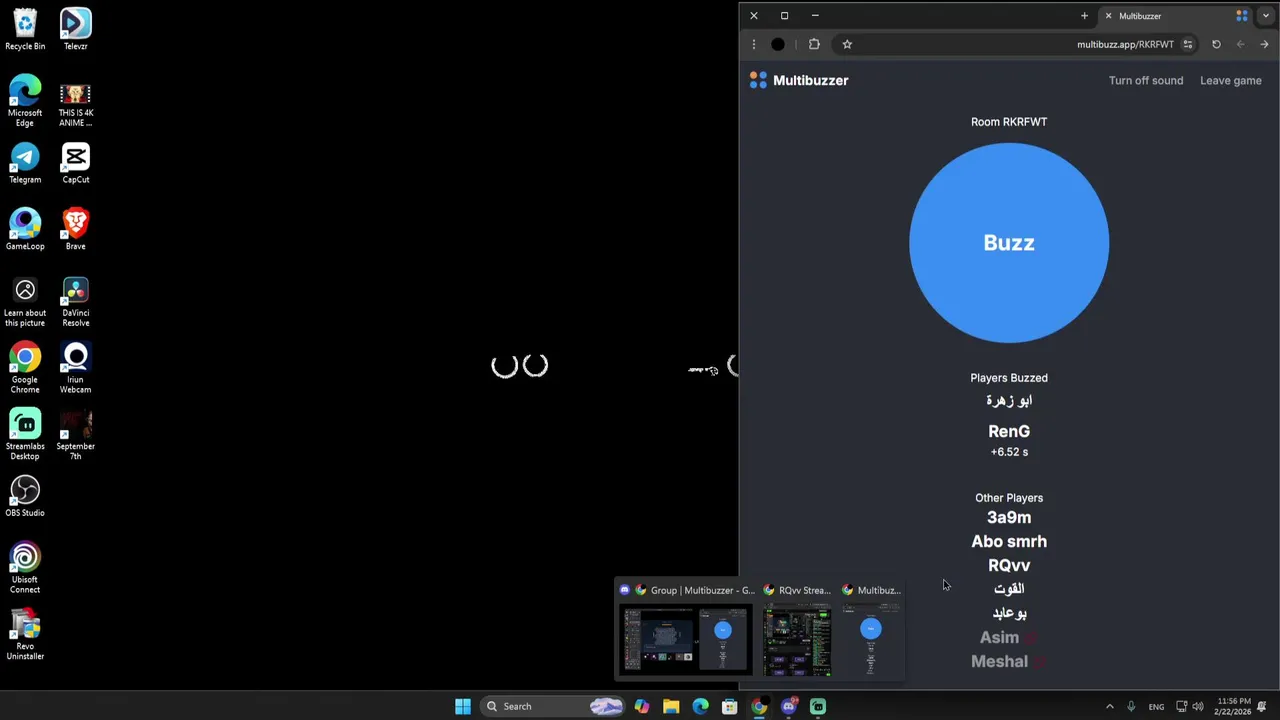Open Copilot from the taskbar
The width and height of the screenshot is (1280, 720).
point(642,706)
